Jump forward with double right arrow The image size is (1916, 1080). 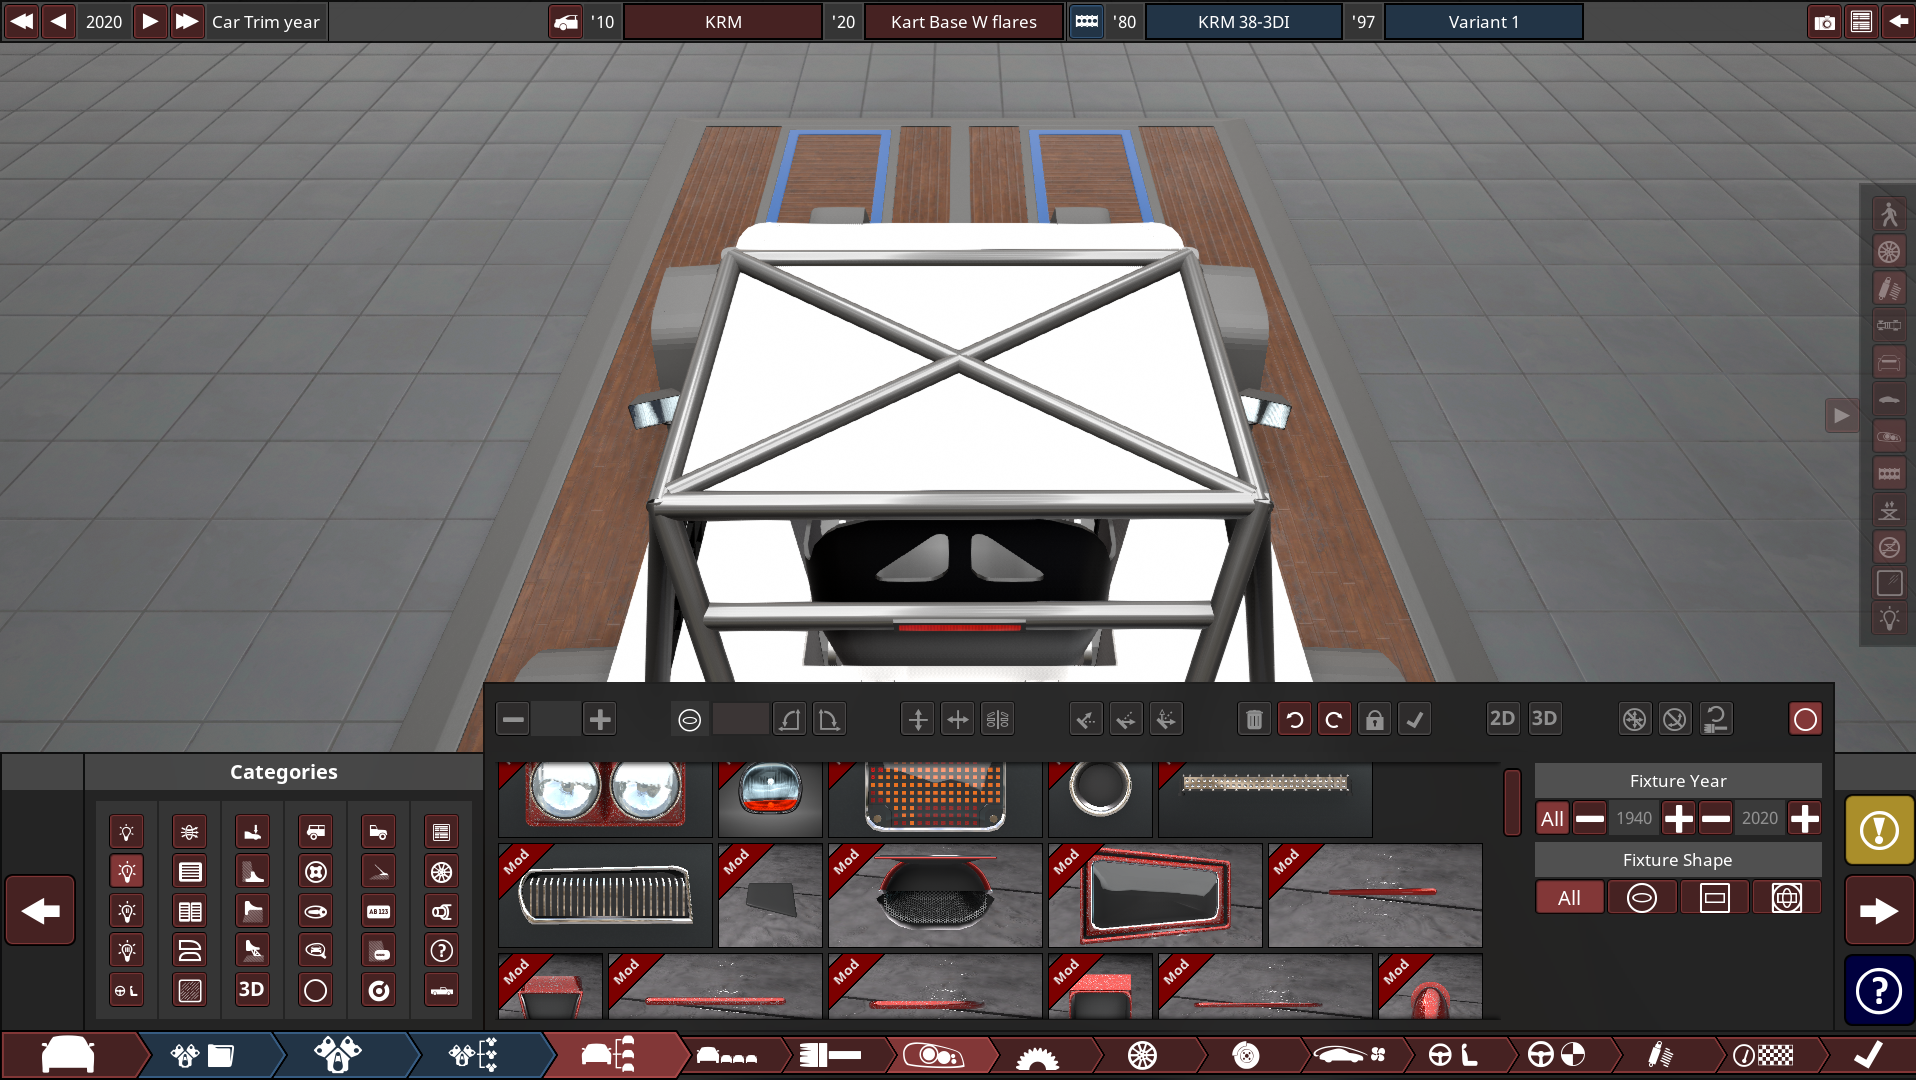click(x=187, y=21)
